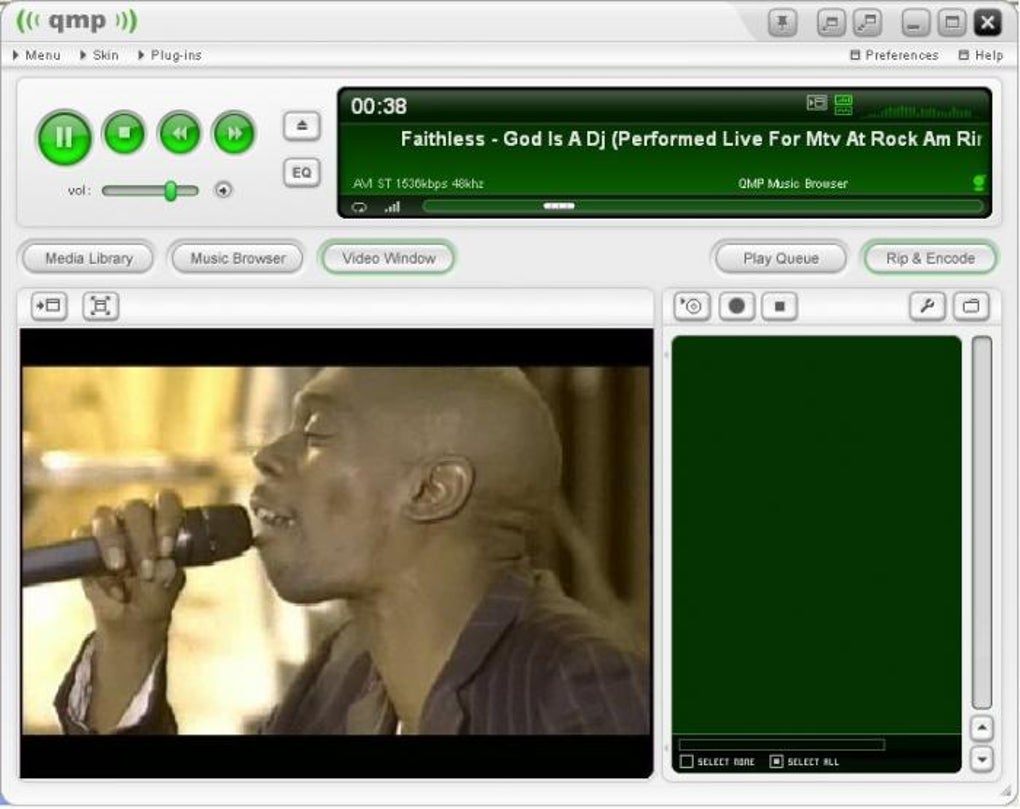1020x809 pixels.
Task: Click the video mode icon in display
Action: tap(816, 103)
